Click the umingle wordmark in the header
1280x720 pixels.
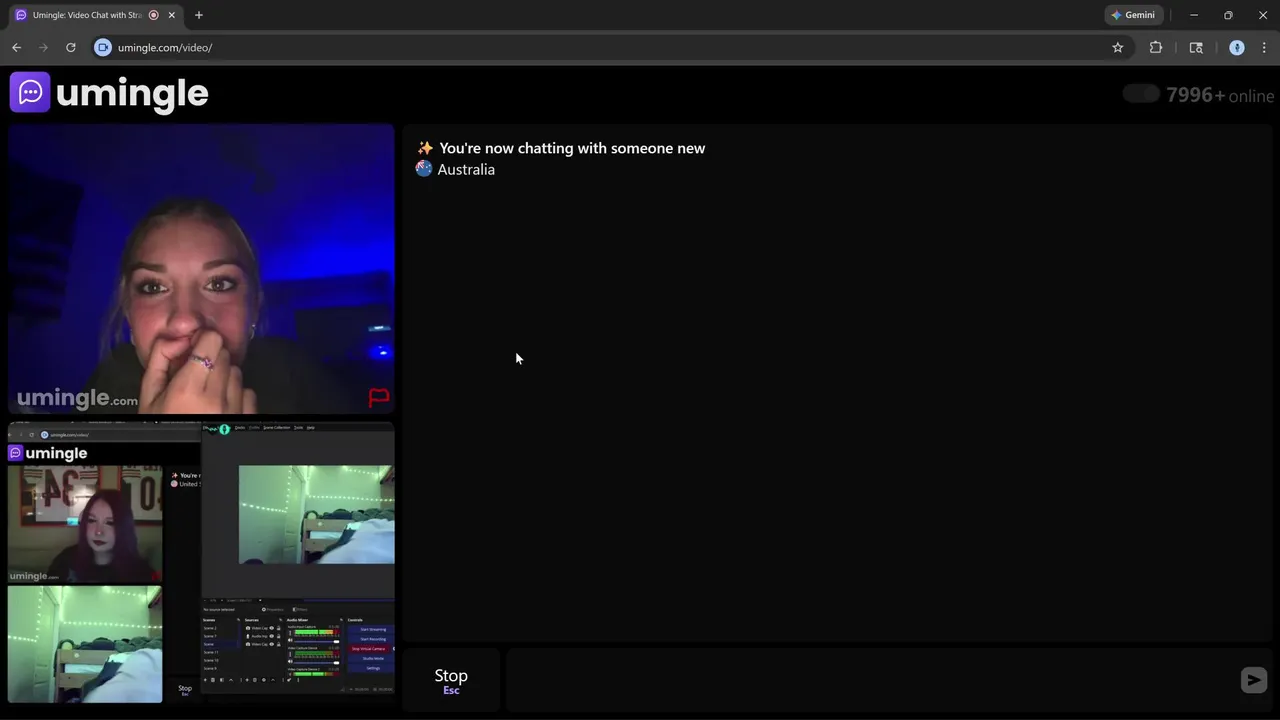pyautogui.click(x=132, y=93)
